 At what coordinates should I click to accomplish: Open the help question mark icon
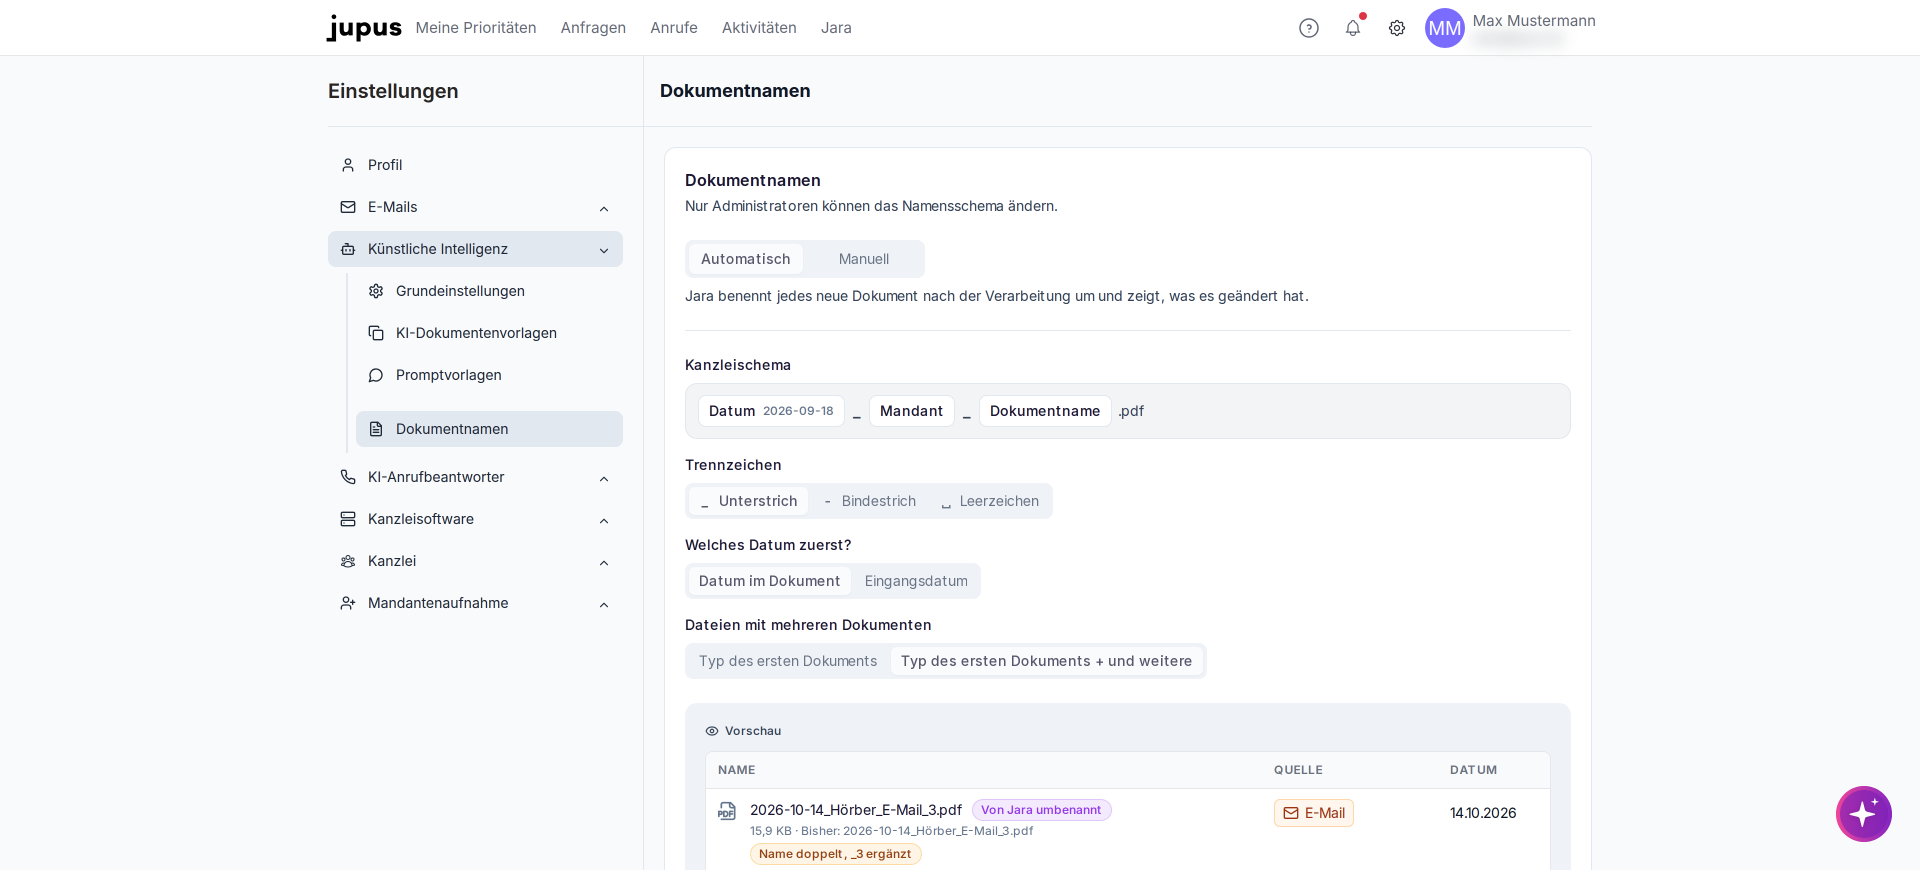(x=1309, y=28)
